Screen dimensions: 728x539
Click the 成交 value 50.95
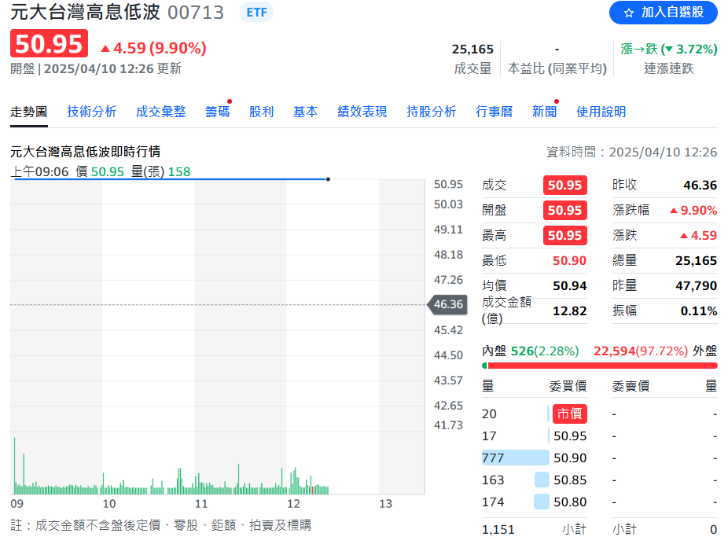[565, 185]
